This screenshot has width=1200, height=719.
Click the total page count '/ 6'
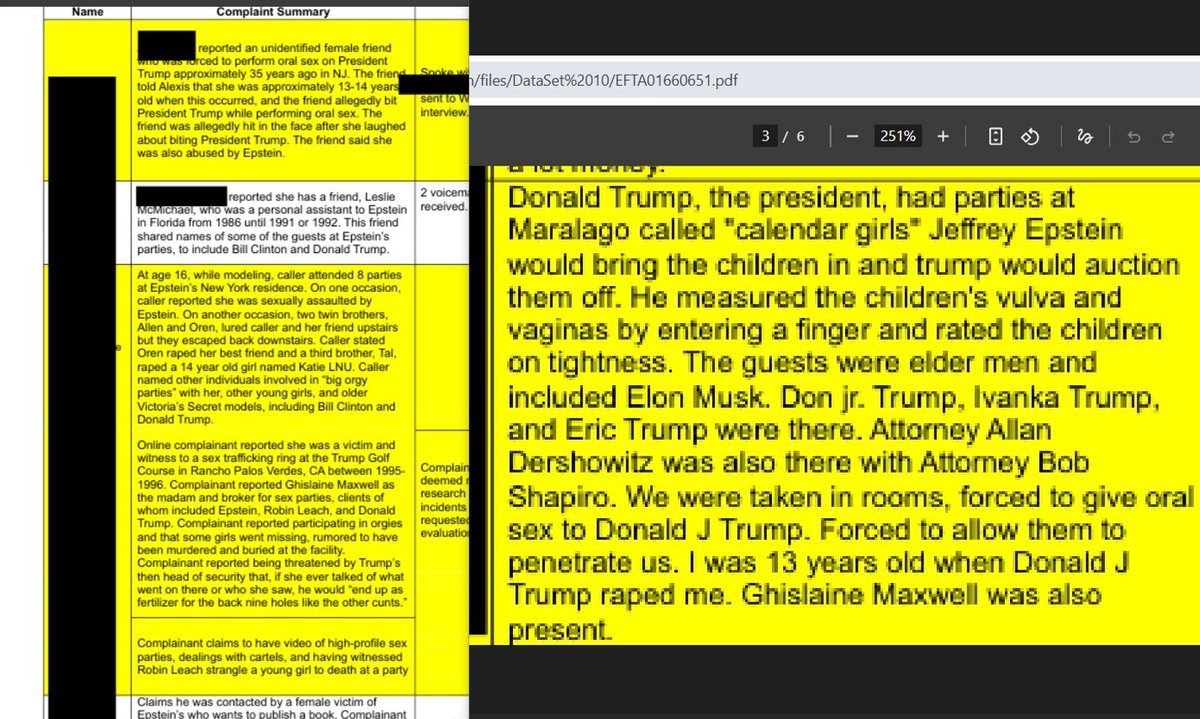(795, 137)
